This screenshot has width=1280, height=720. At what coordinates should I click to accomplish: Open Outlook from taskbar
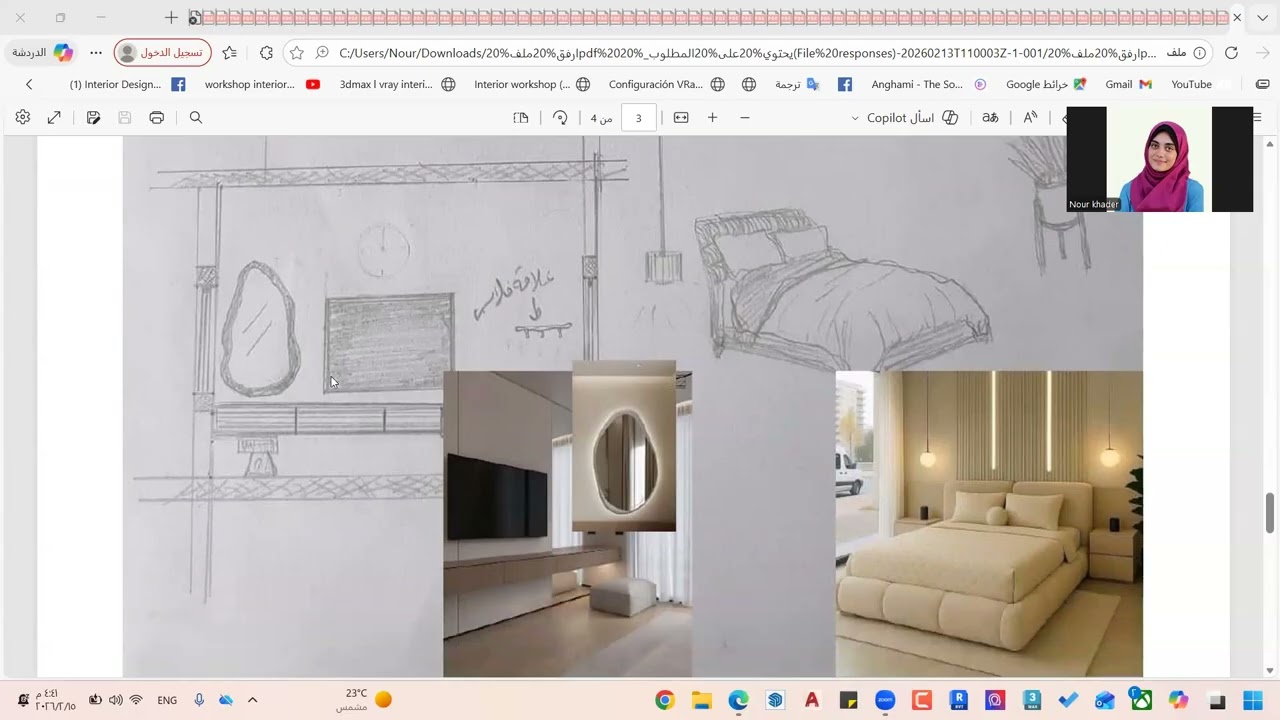[x=1105, y=700]
